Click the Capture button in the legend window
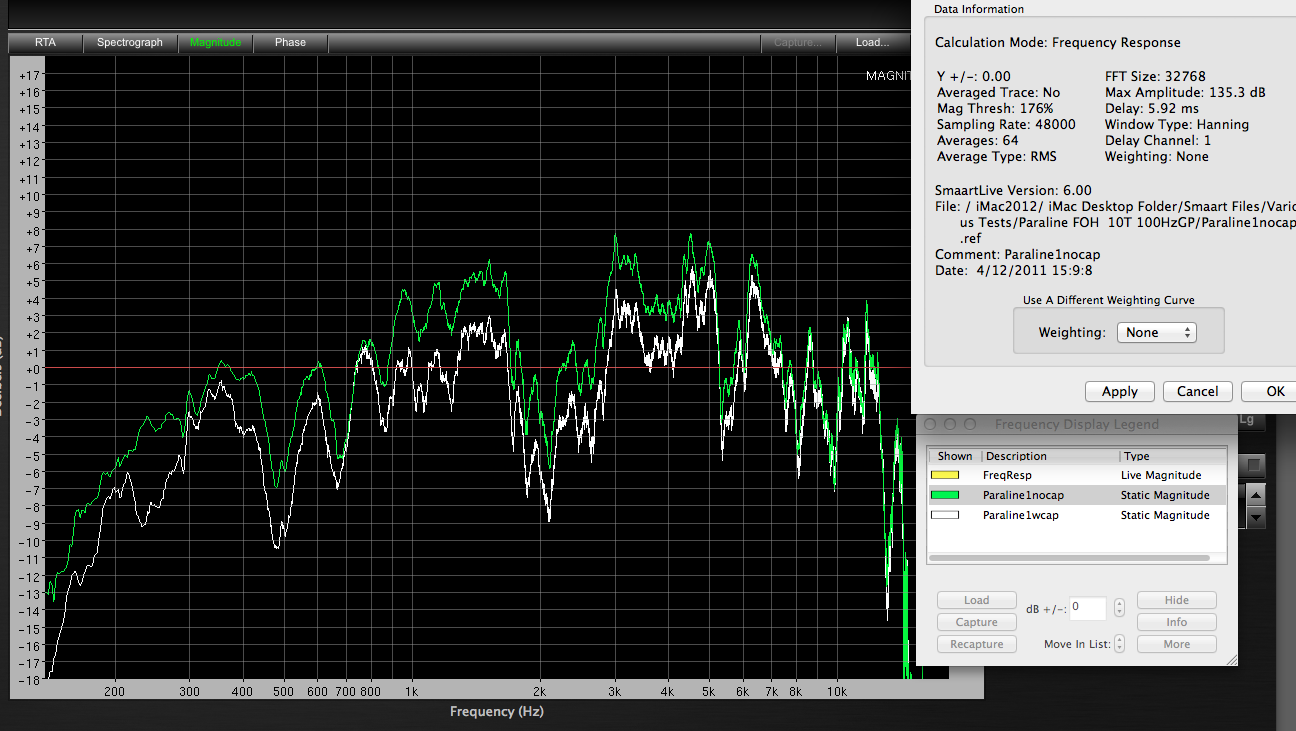This screenshot has height=731, width=1296. pyautogui.click(x=976, y=622)
